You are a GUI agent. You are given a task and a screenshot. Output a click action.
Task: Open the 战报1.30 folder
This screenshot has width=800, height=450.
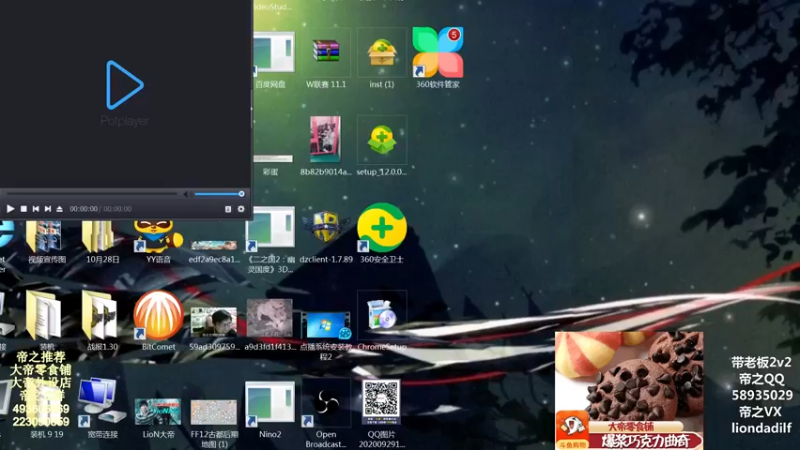102,321
